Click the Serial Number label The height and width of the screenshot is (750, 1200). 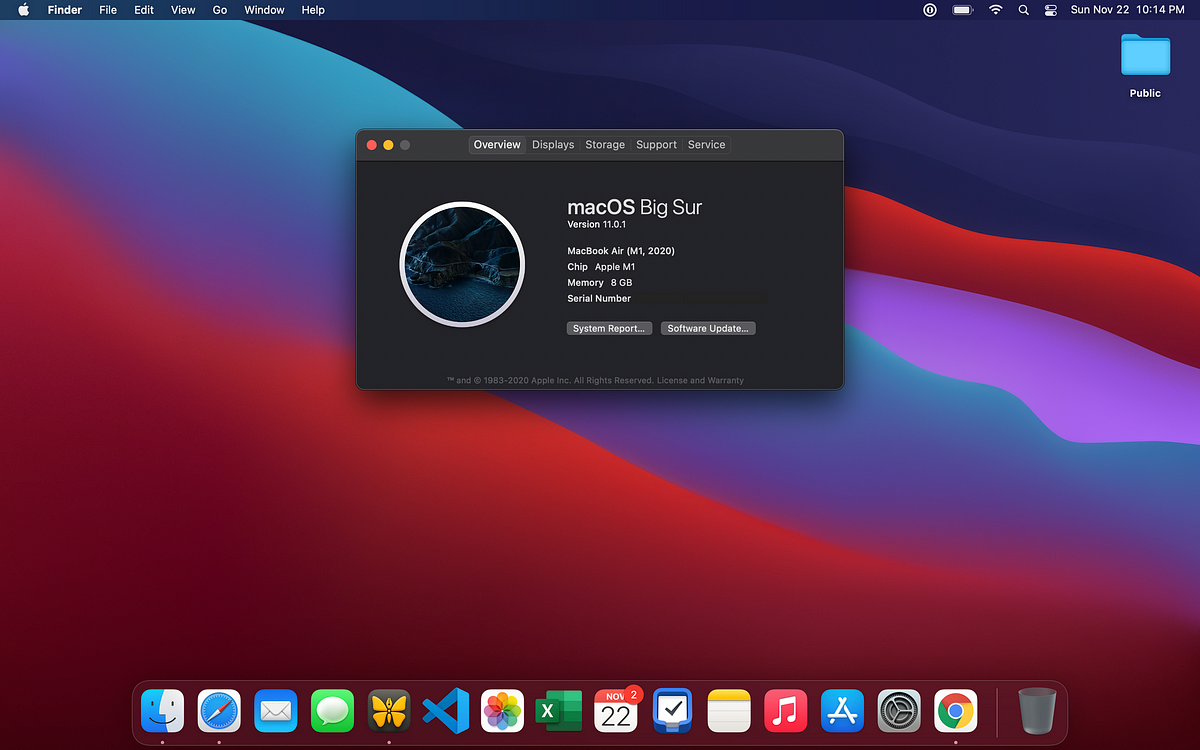click(599, 298)
